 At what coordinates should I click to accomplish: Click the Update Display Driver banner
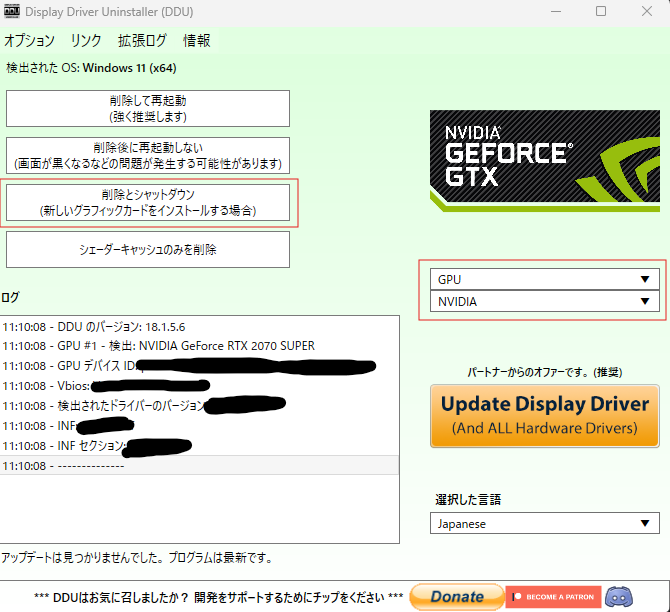(545, 416)
